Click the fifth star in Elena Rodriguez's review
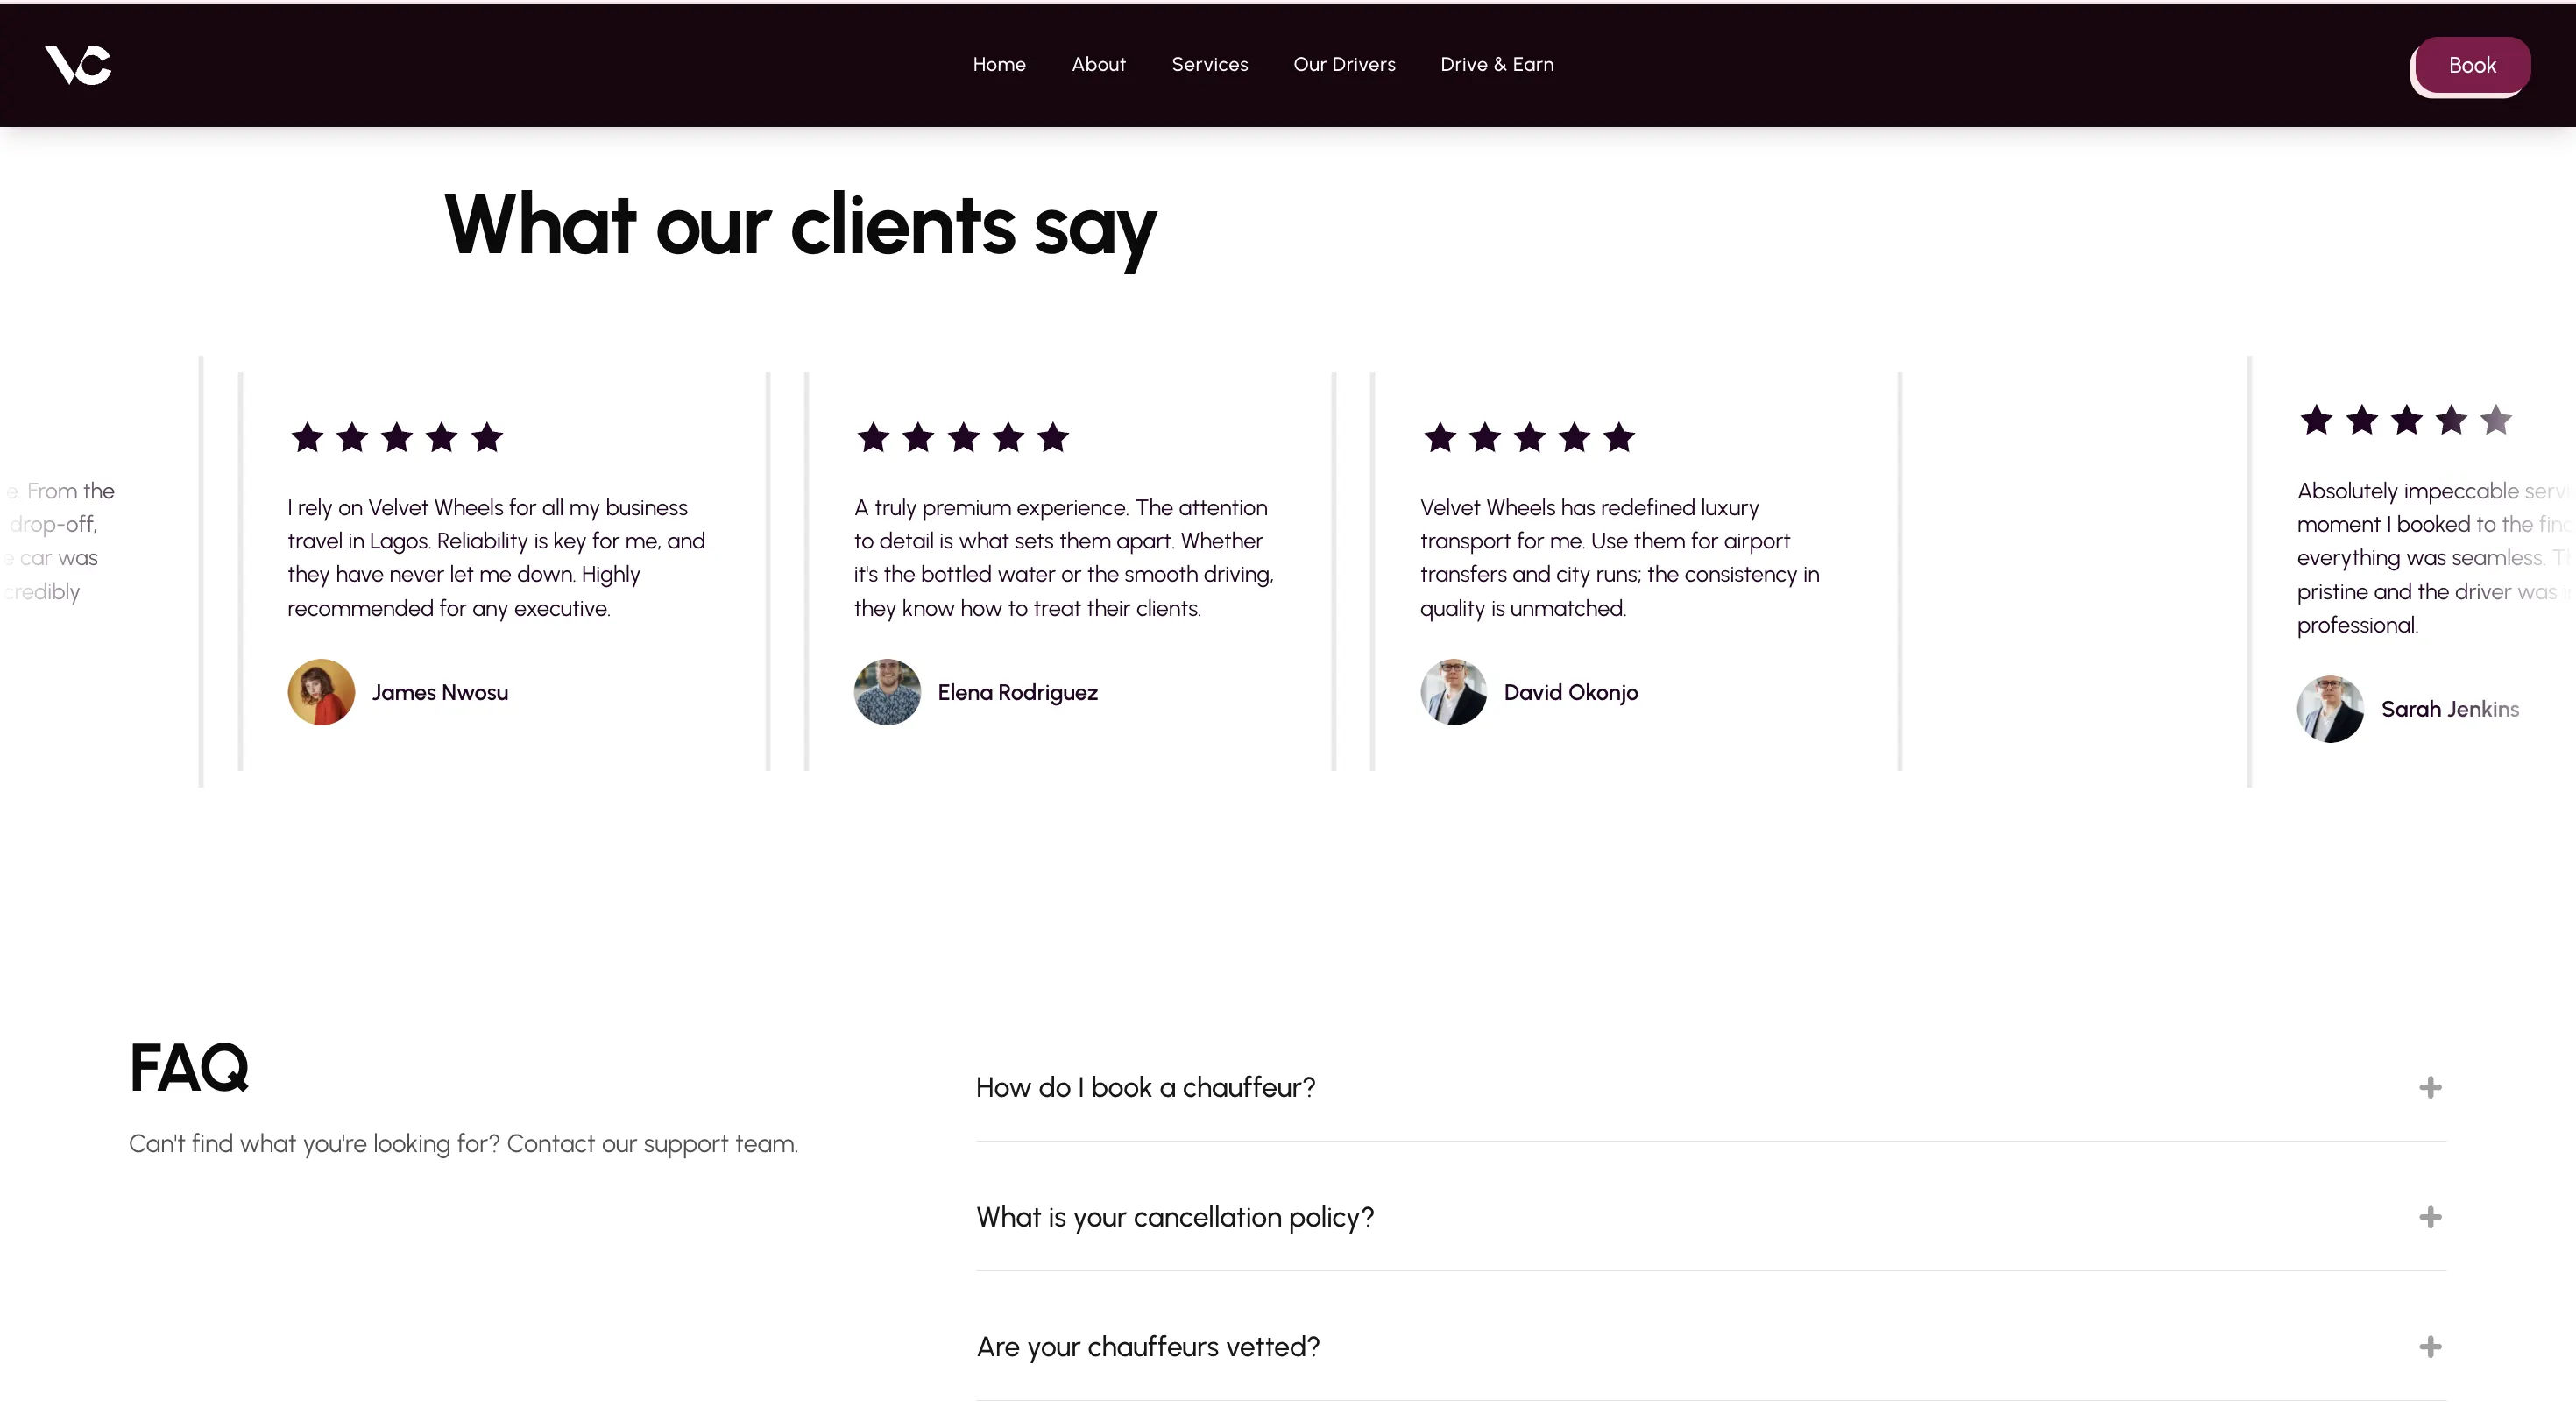Image resolution: width=2576 pixels, height=1407 pixels. (1053, 437)
